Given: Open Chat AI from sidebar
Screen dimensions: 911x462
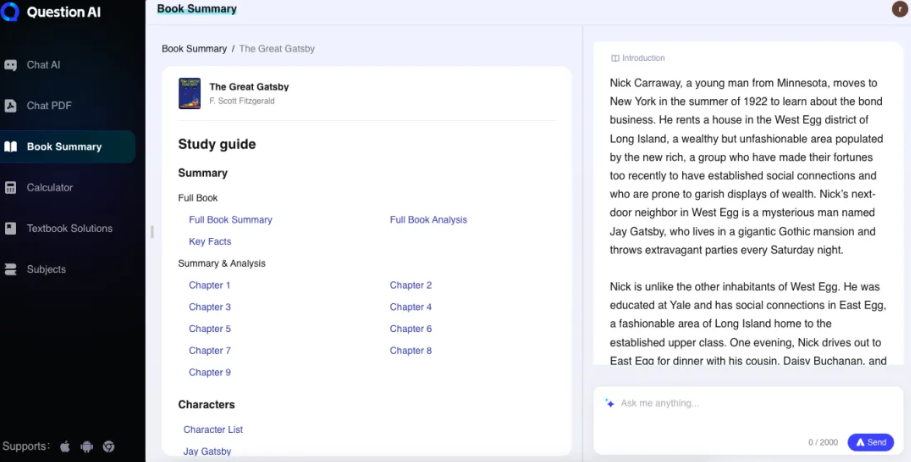Looking at the screenshot, I should click(x=43, y=65).
